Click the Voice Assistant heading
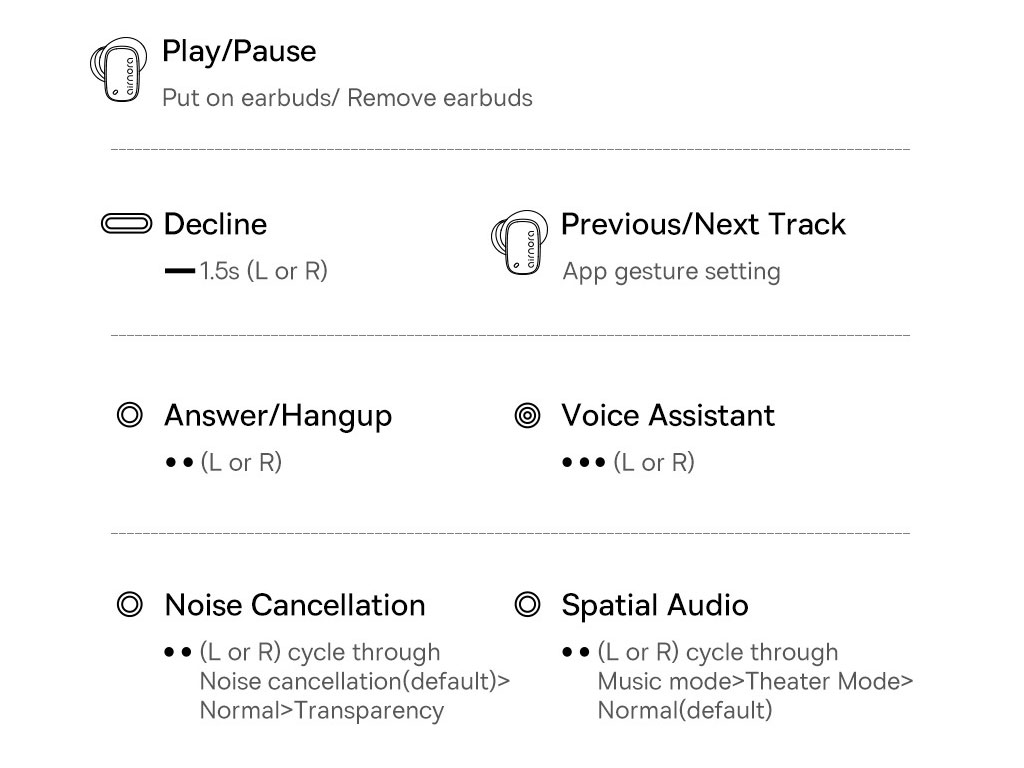 click(x=668, y=415)
